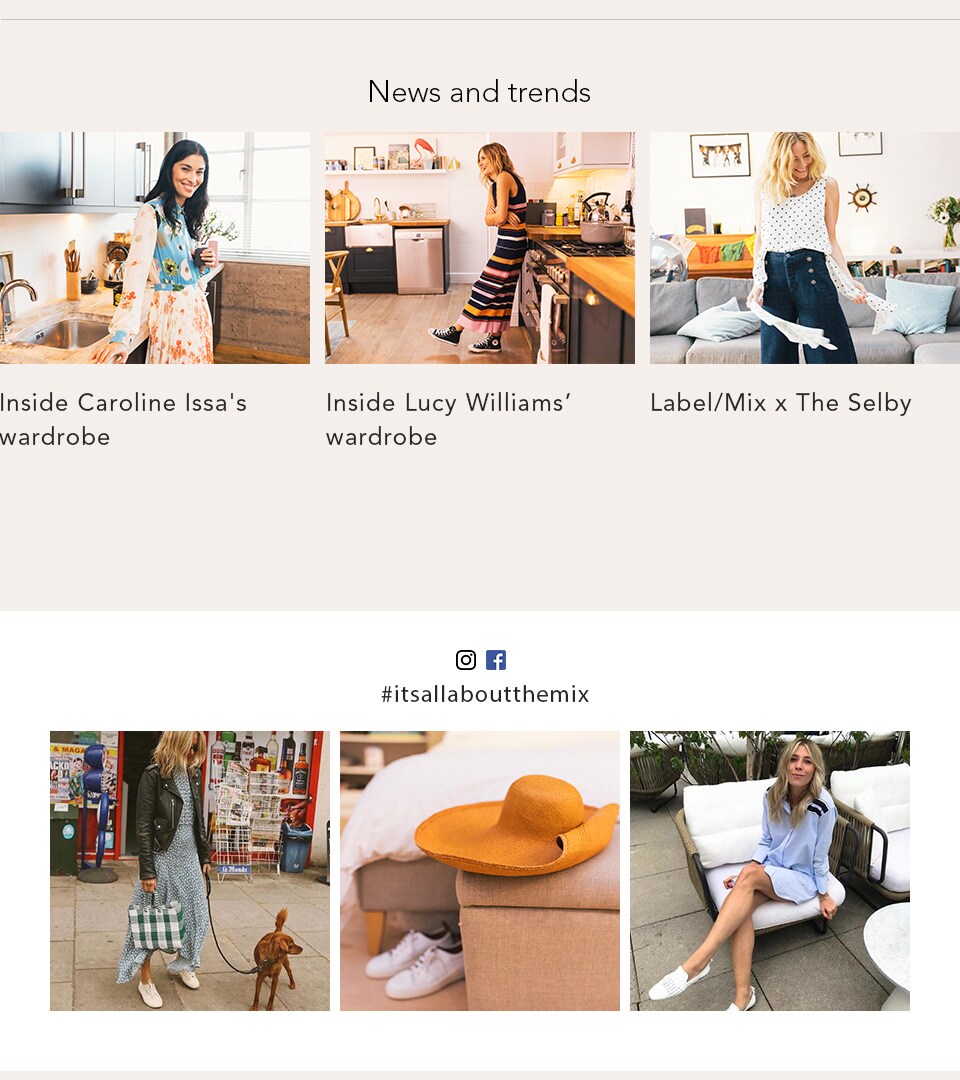Click the 'News and trends' heading

[x=479, y=92]
